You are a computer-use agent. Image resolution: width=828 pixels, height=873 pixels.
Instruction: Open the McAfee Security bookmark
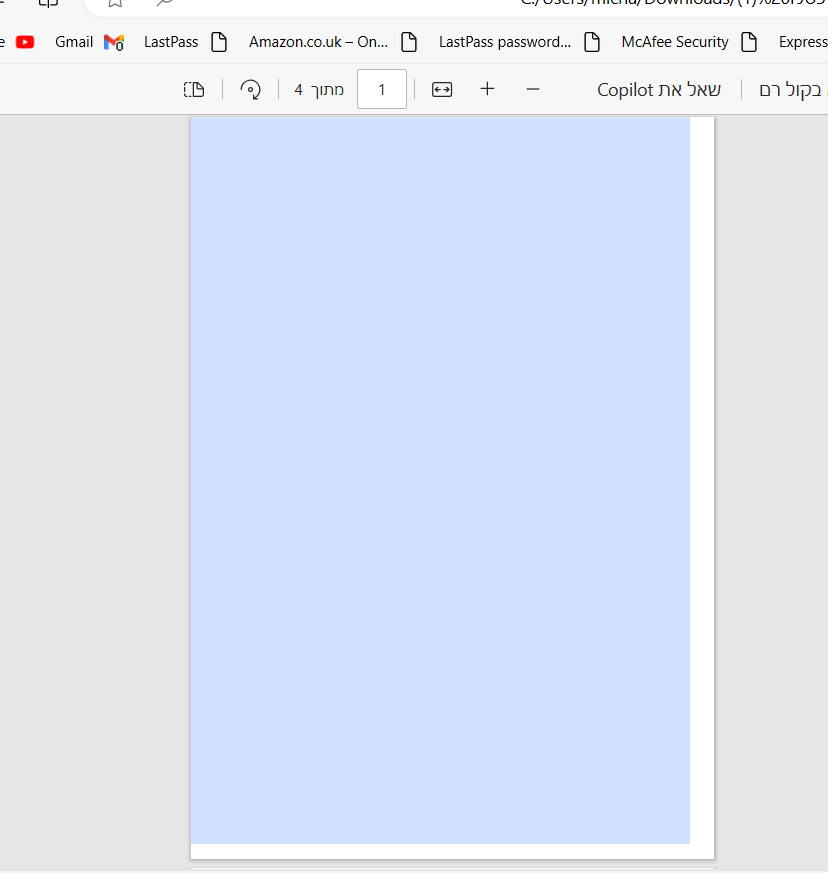click(x=689, y=42)
